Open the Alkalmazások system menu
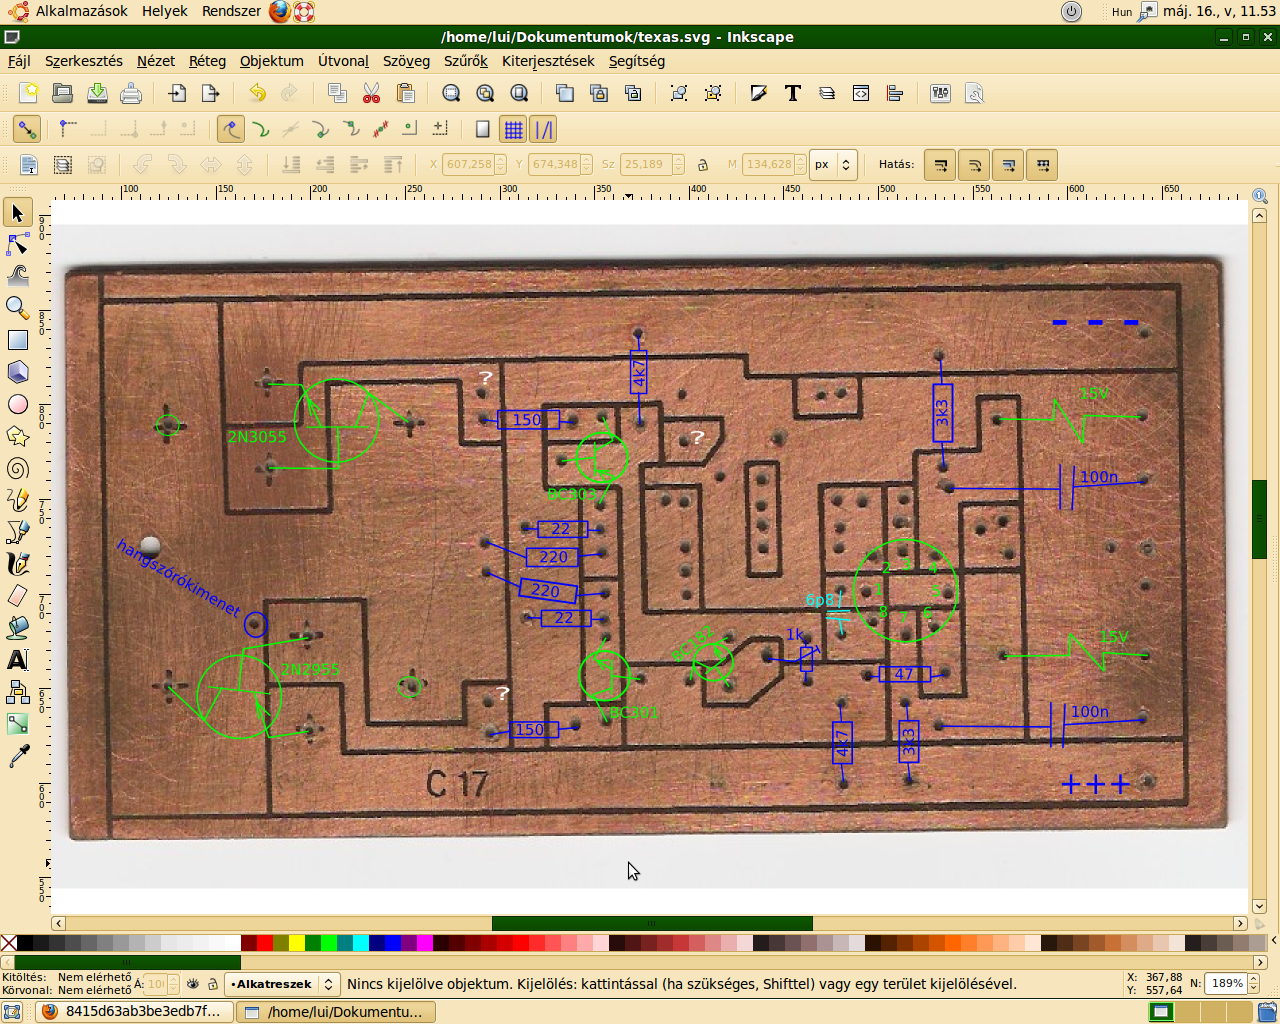Image resolution: width=1280 pixels, height=1024 pixels. 82,11
